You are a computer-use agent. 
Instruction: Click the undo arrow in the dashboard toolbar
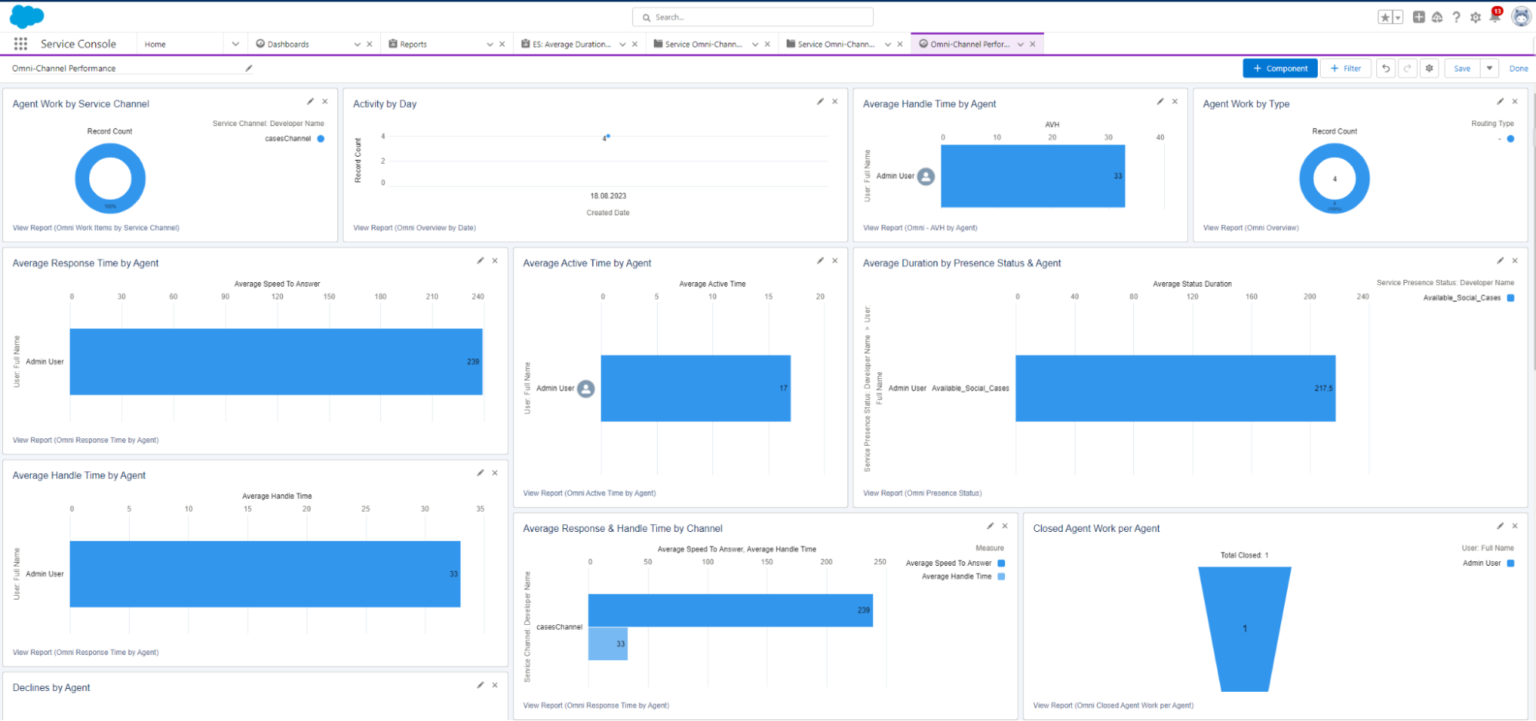(x=1385, y=67)
